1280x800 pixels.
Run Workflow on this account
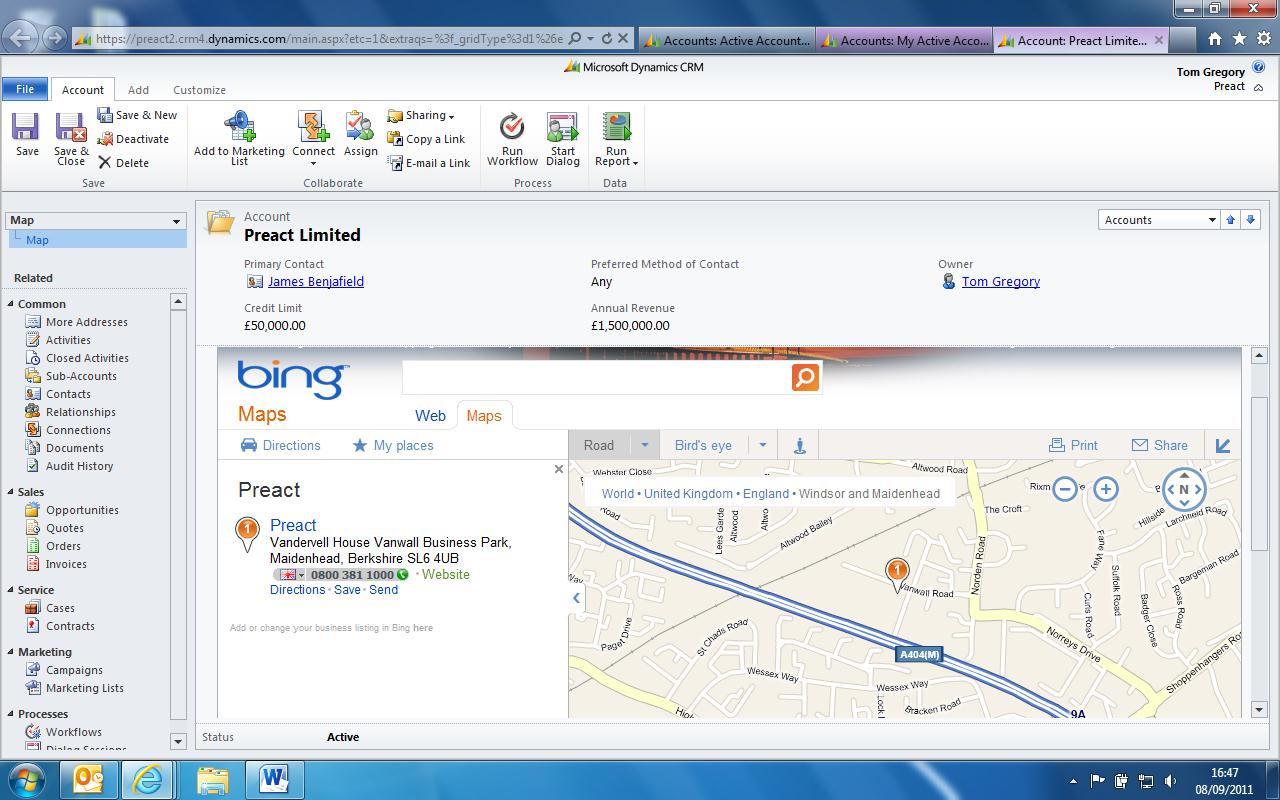pyautogui.click(x=512, y=138)
